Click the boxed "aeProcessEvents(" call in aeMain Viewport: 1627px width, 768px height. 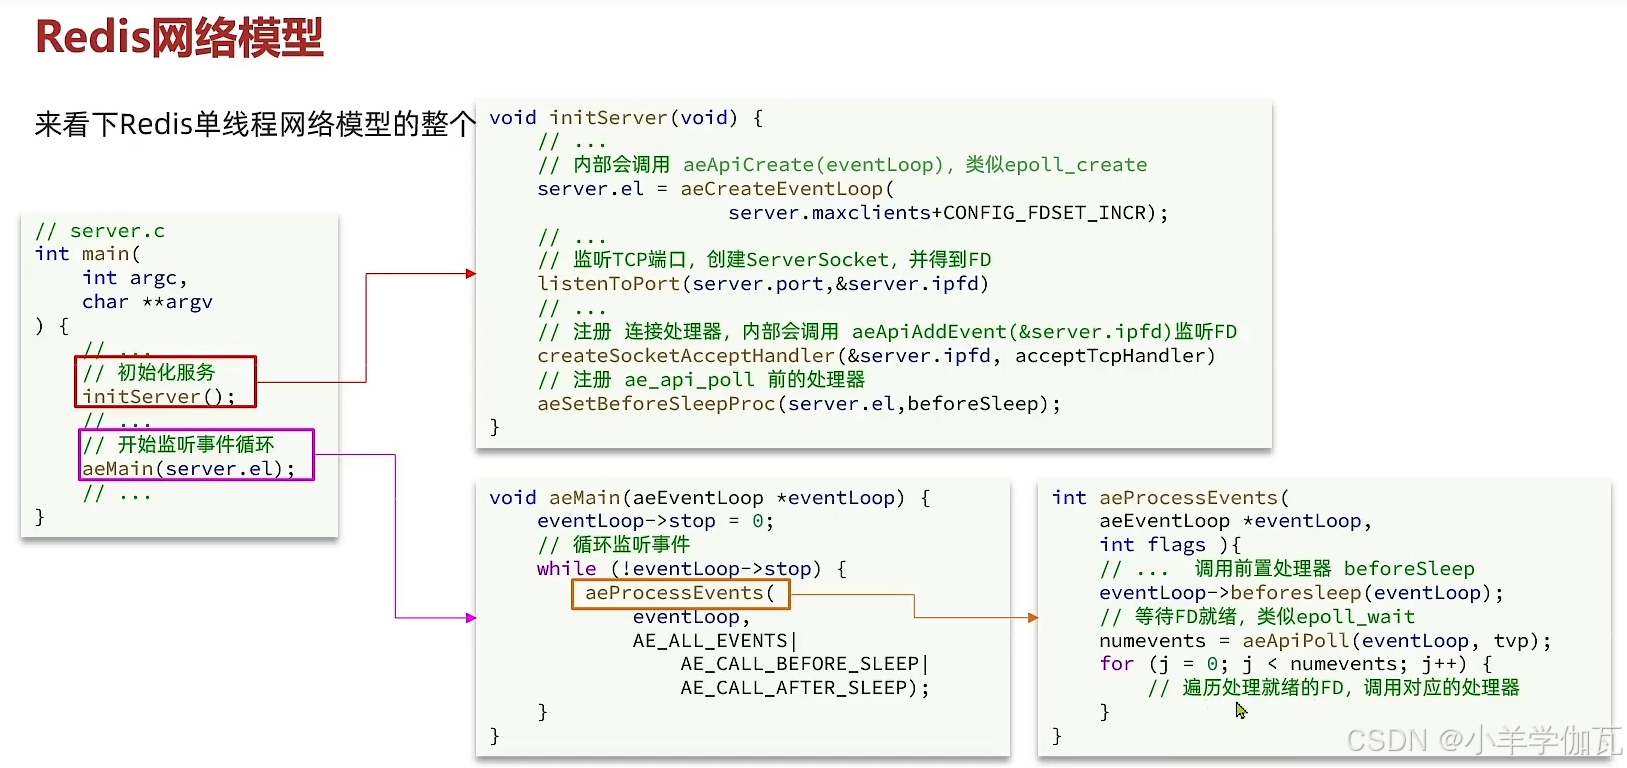[680, 593]
